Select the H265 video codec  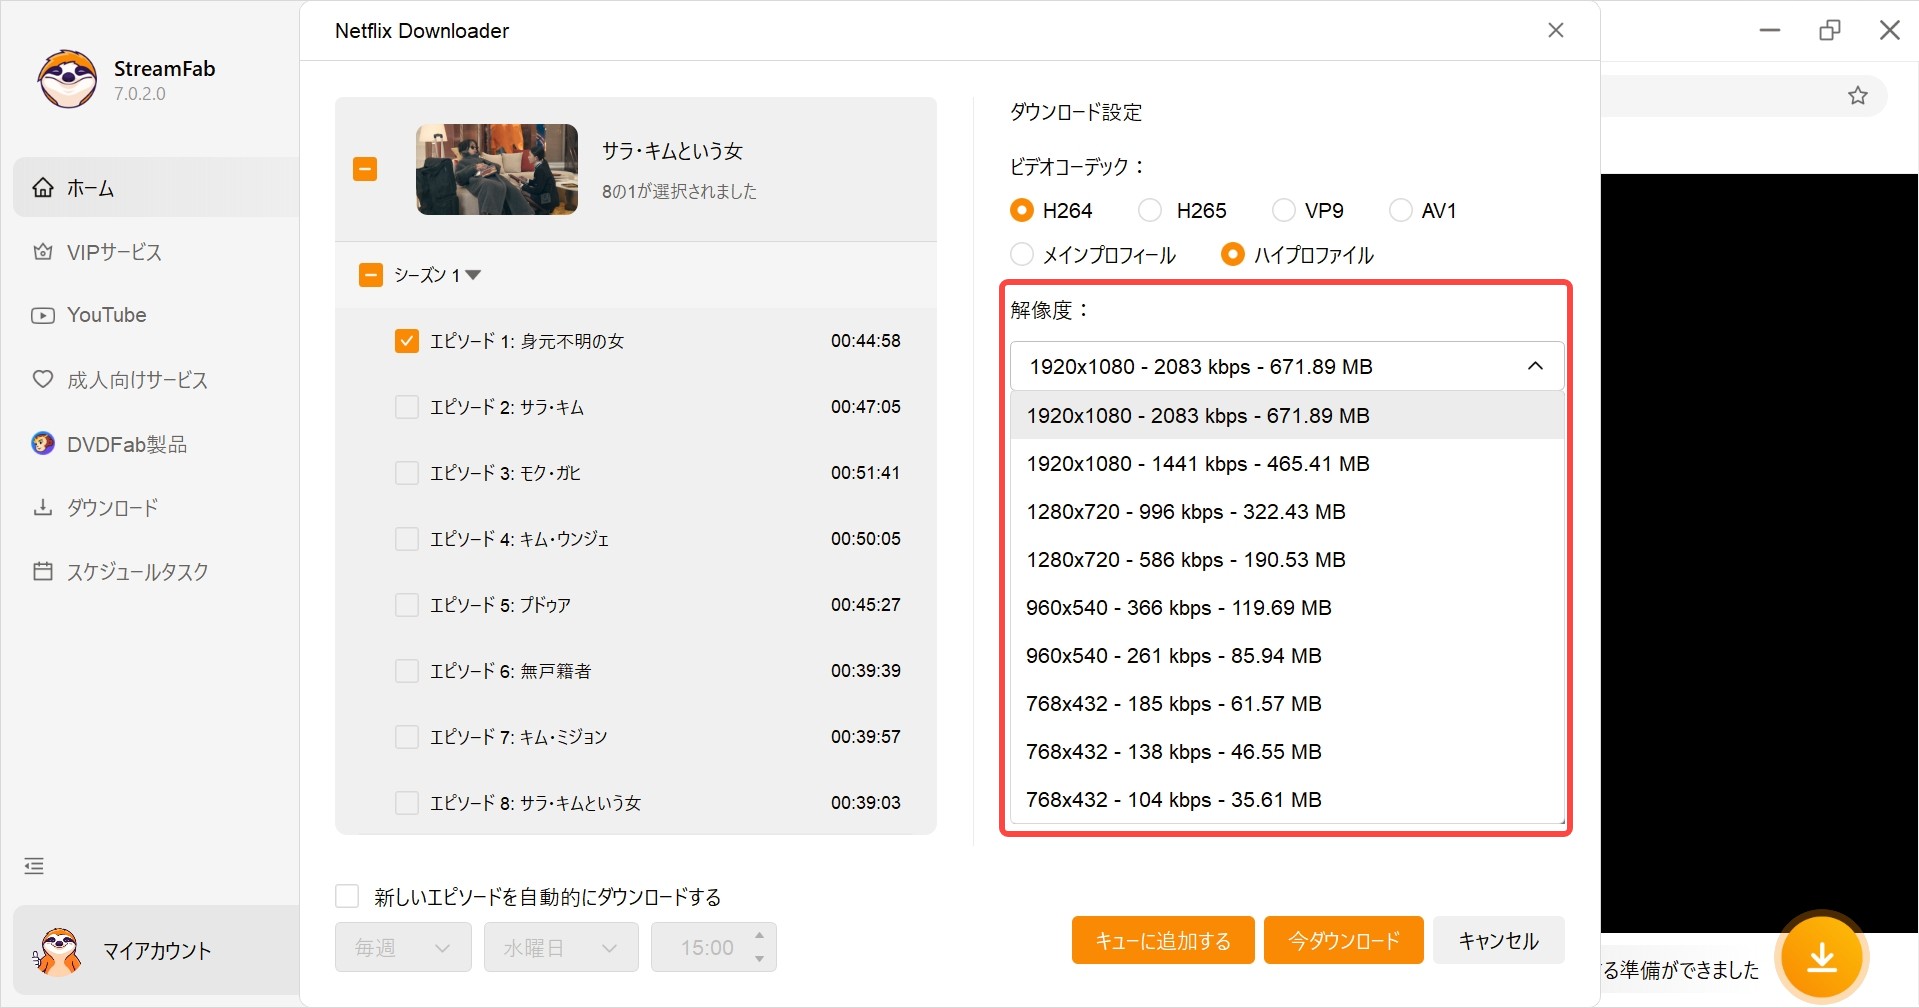1150,210
